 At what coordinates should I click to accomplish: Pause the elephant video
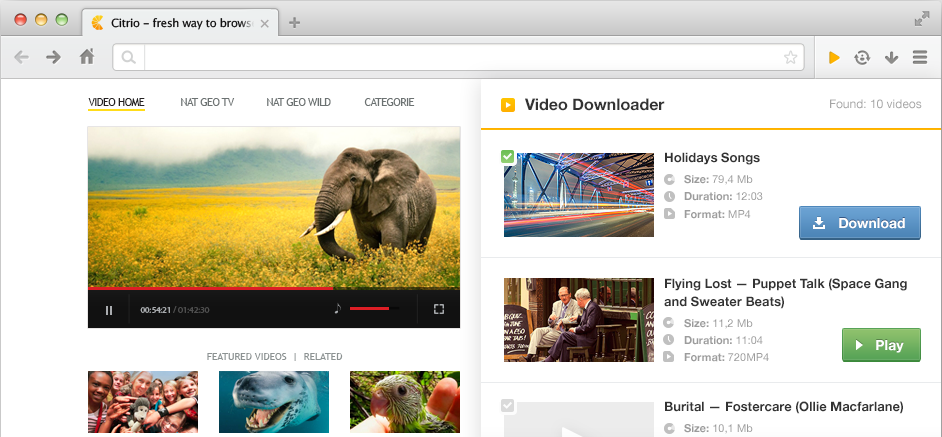[x=109, y=310]
